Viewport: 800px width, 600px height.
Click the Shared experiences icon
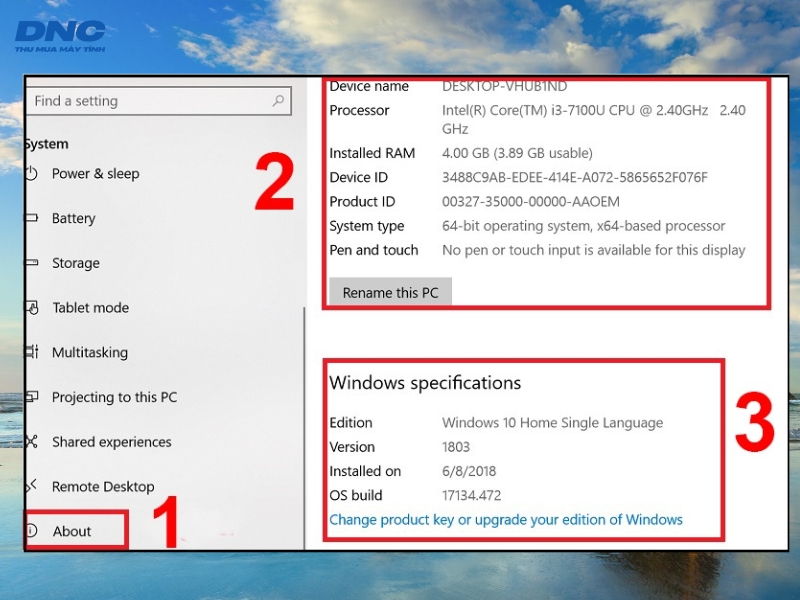tap(32, 441)
